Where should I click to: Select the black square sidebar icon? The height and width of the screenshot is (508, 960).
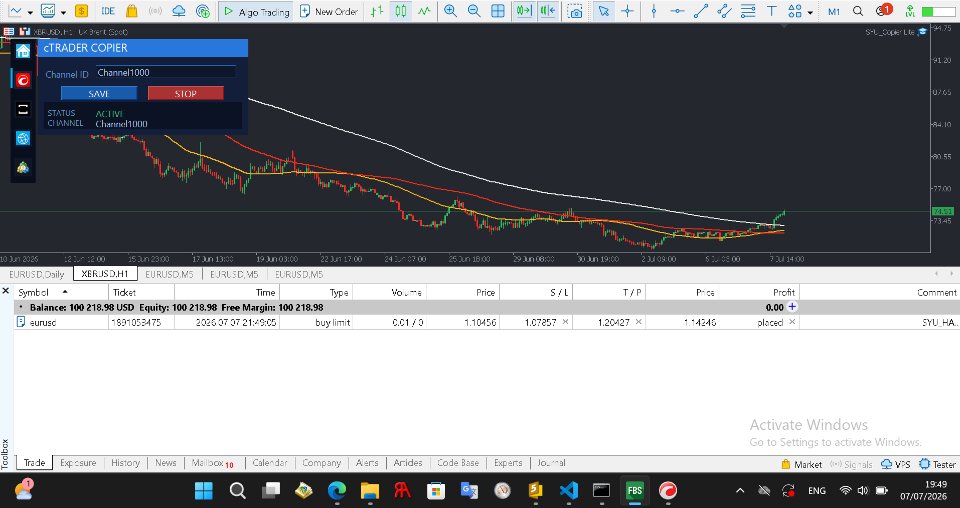click(x=23, y=109)
